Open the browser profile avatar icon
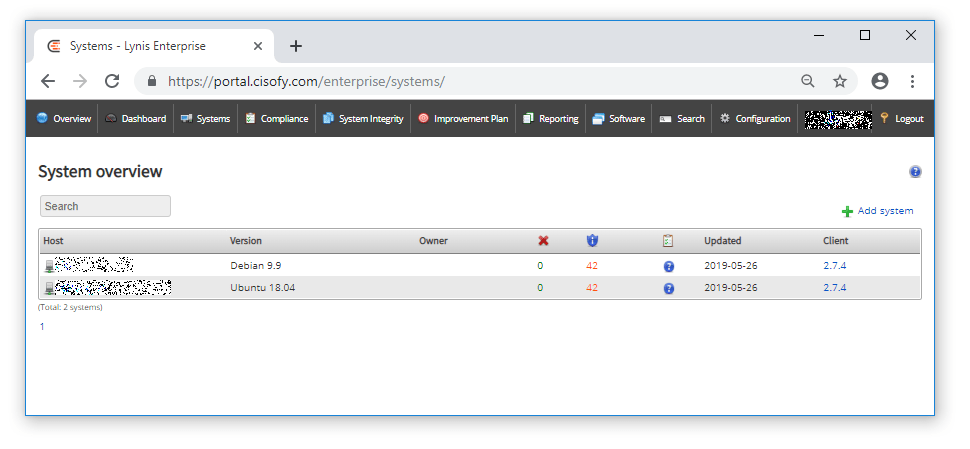970x449 pixels. click(x=880, y=81)
